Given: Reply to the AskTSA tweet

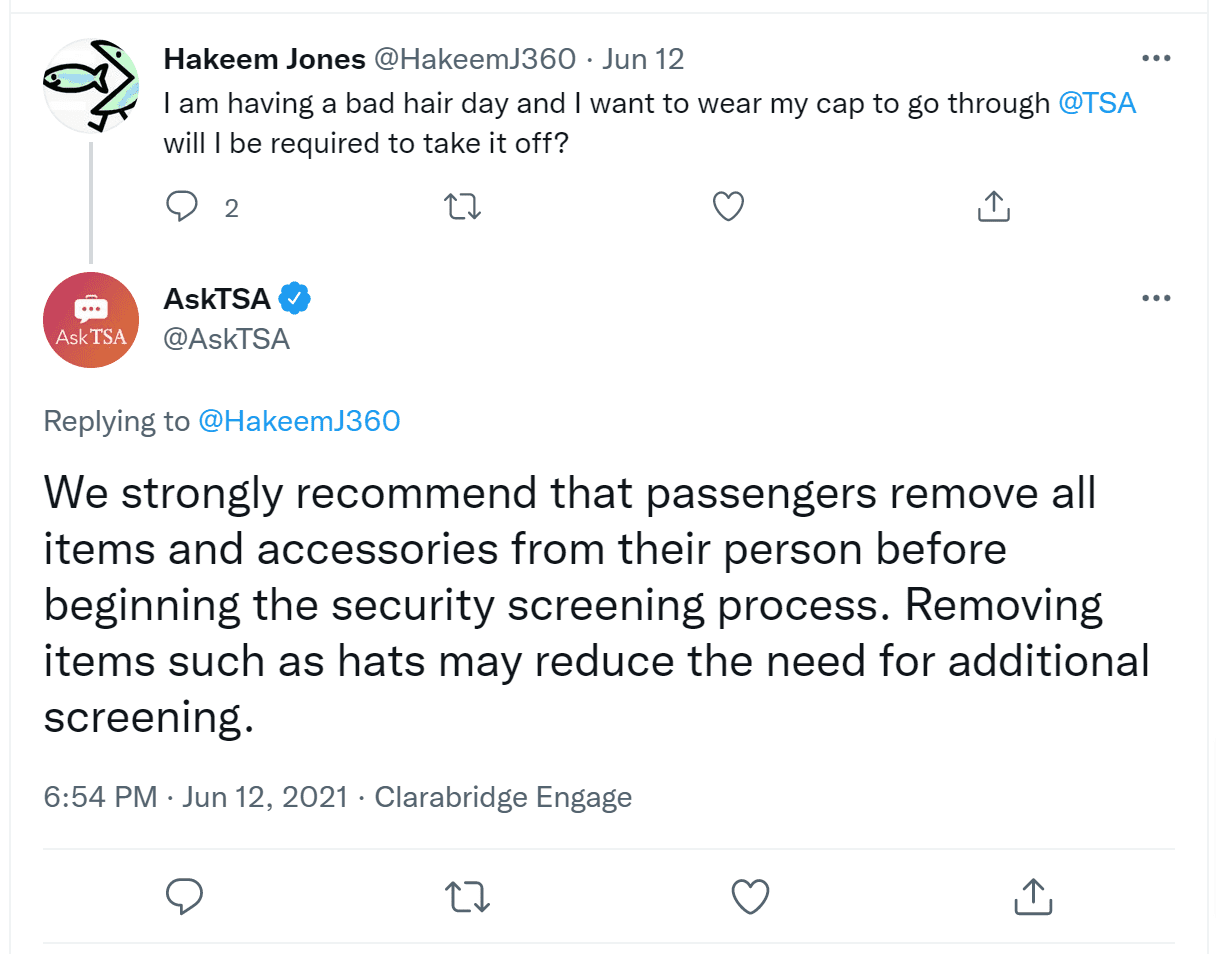Looking at the screenshot, I should [x=185, y=896].
